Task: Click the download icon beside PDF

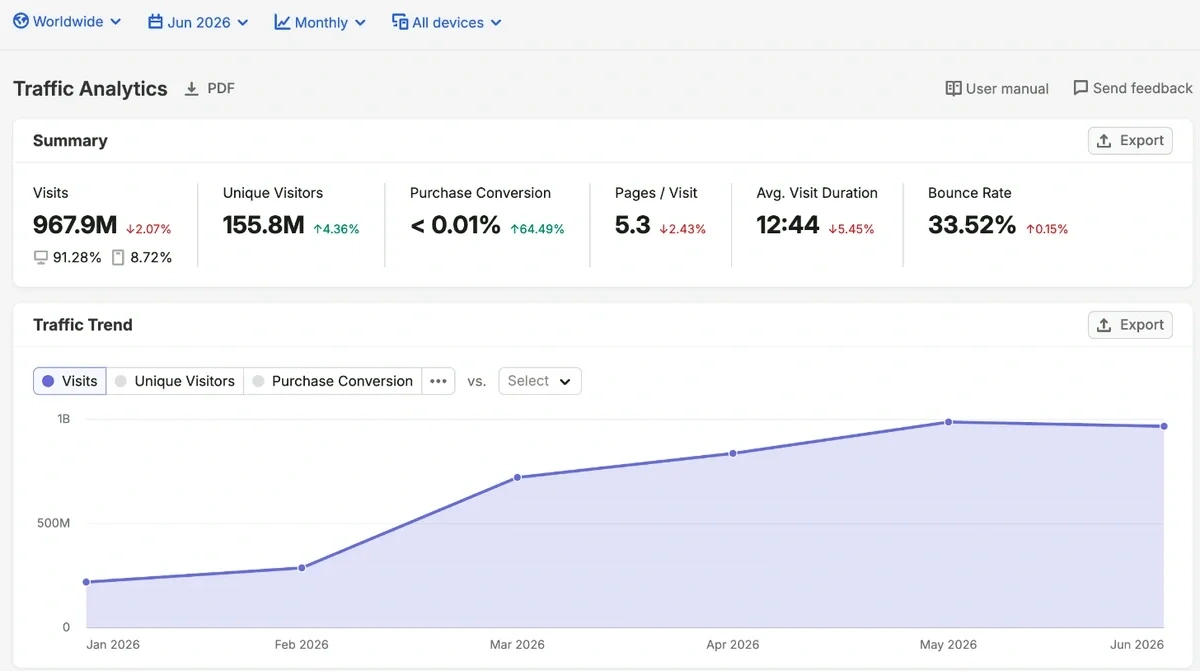Action: pyautogui.click(x=192, y=89)
